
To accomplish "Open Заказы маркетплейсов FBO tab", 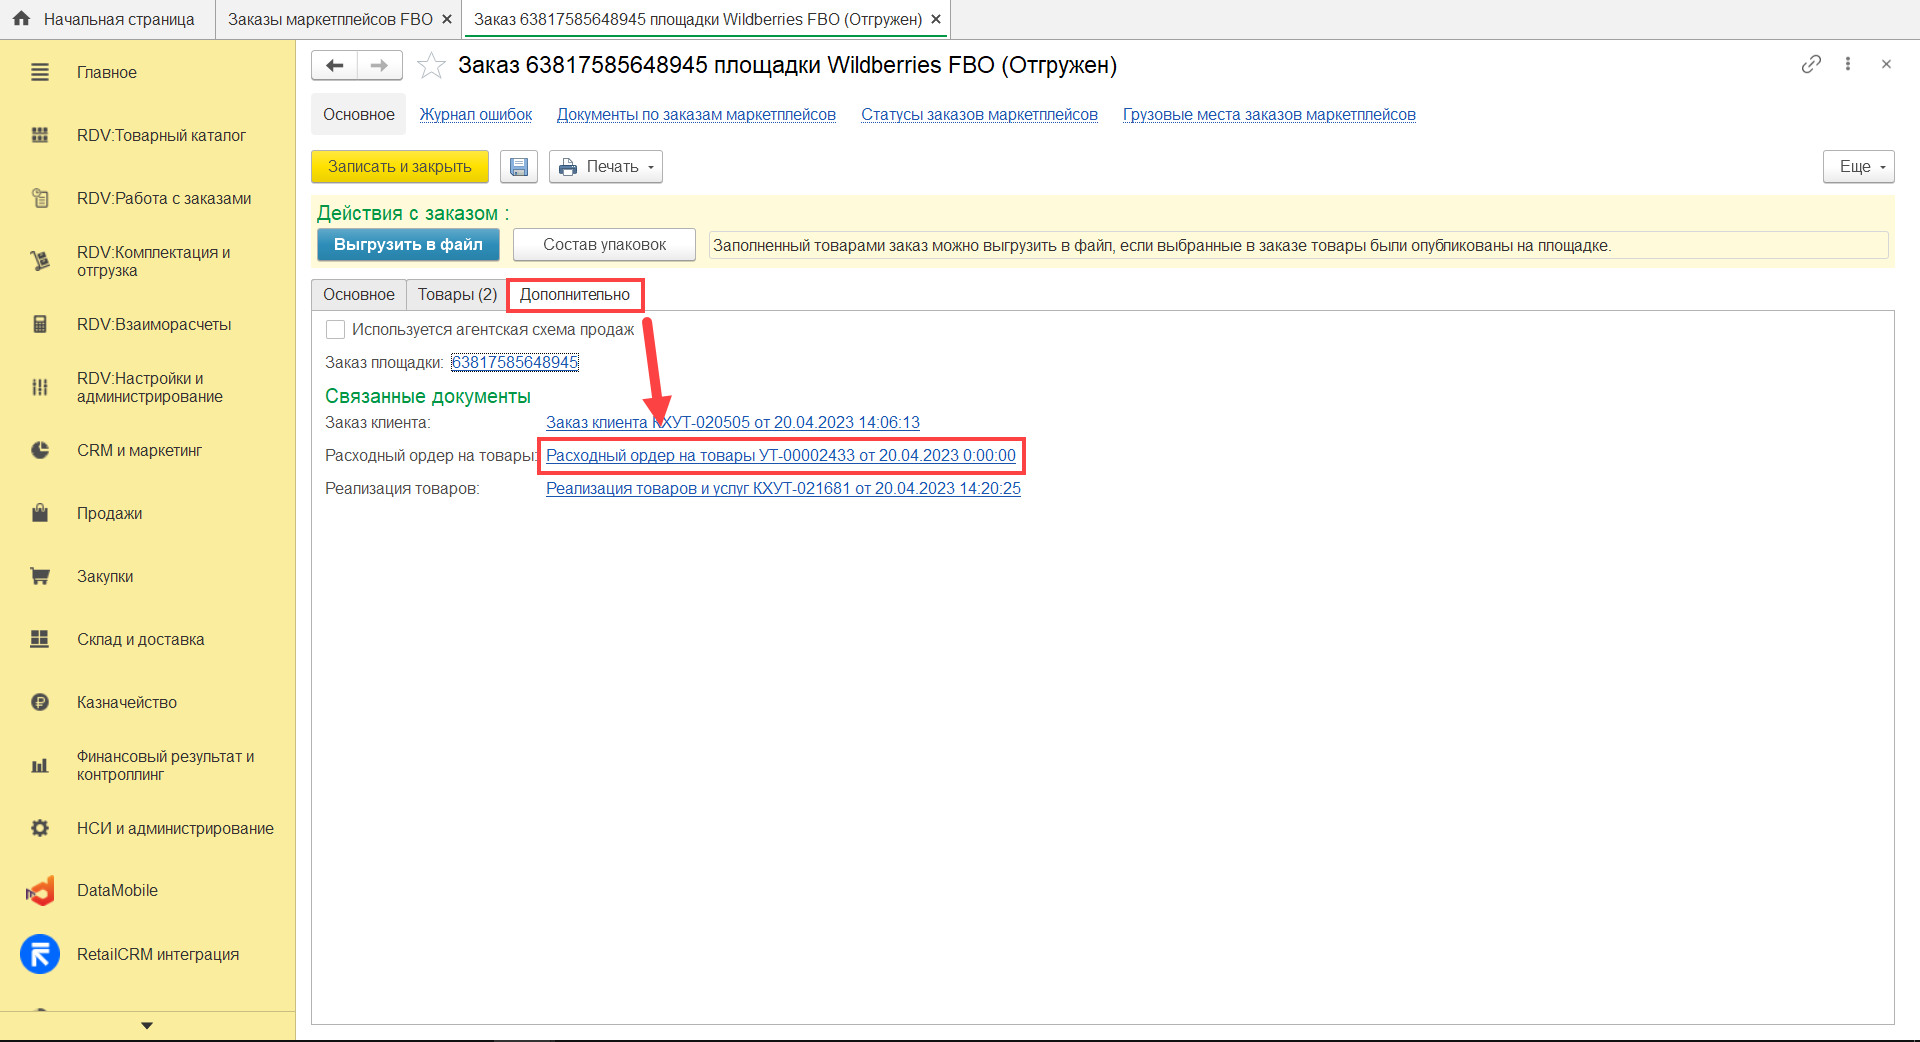I will pyautogui.click(x=330, y=20).
